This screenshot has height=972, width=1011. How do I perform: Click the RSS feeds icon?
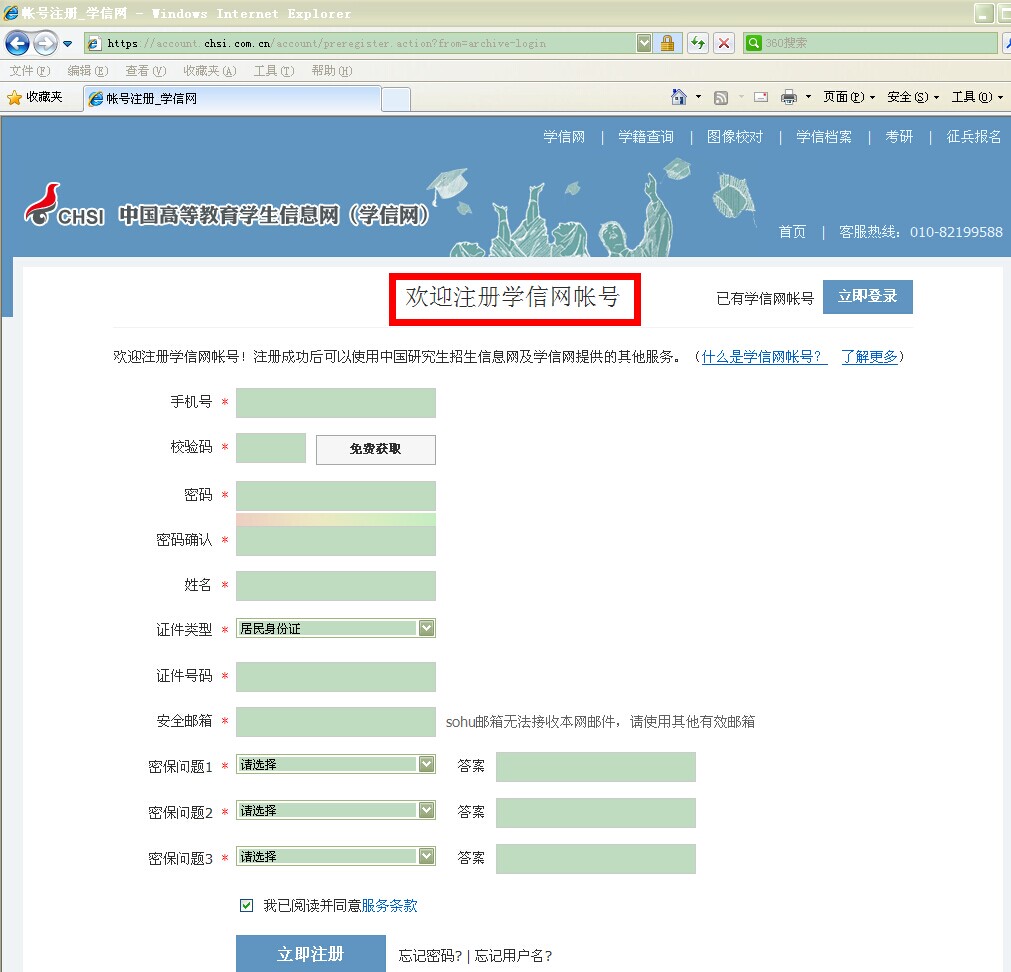pos(721,97)
